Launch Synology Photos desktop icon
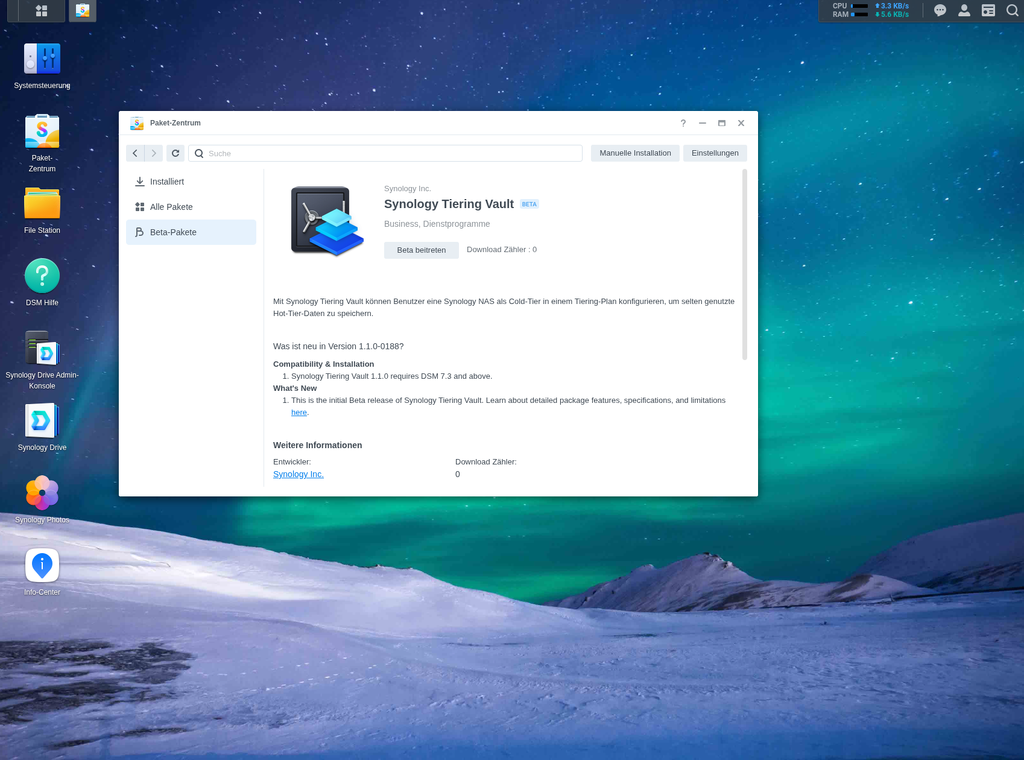This screenshot has width=1024, height=760. [x=42, y=493]
